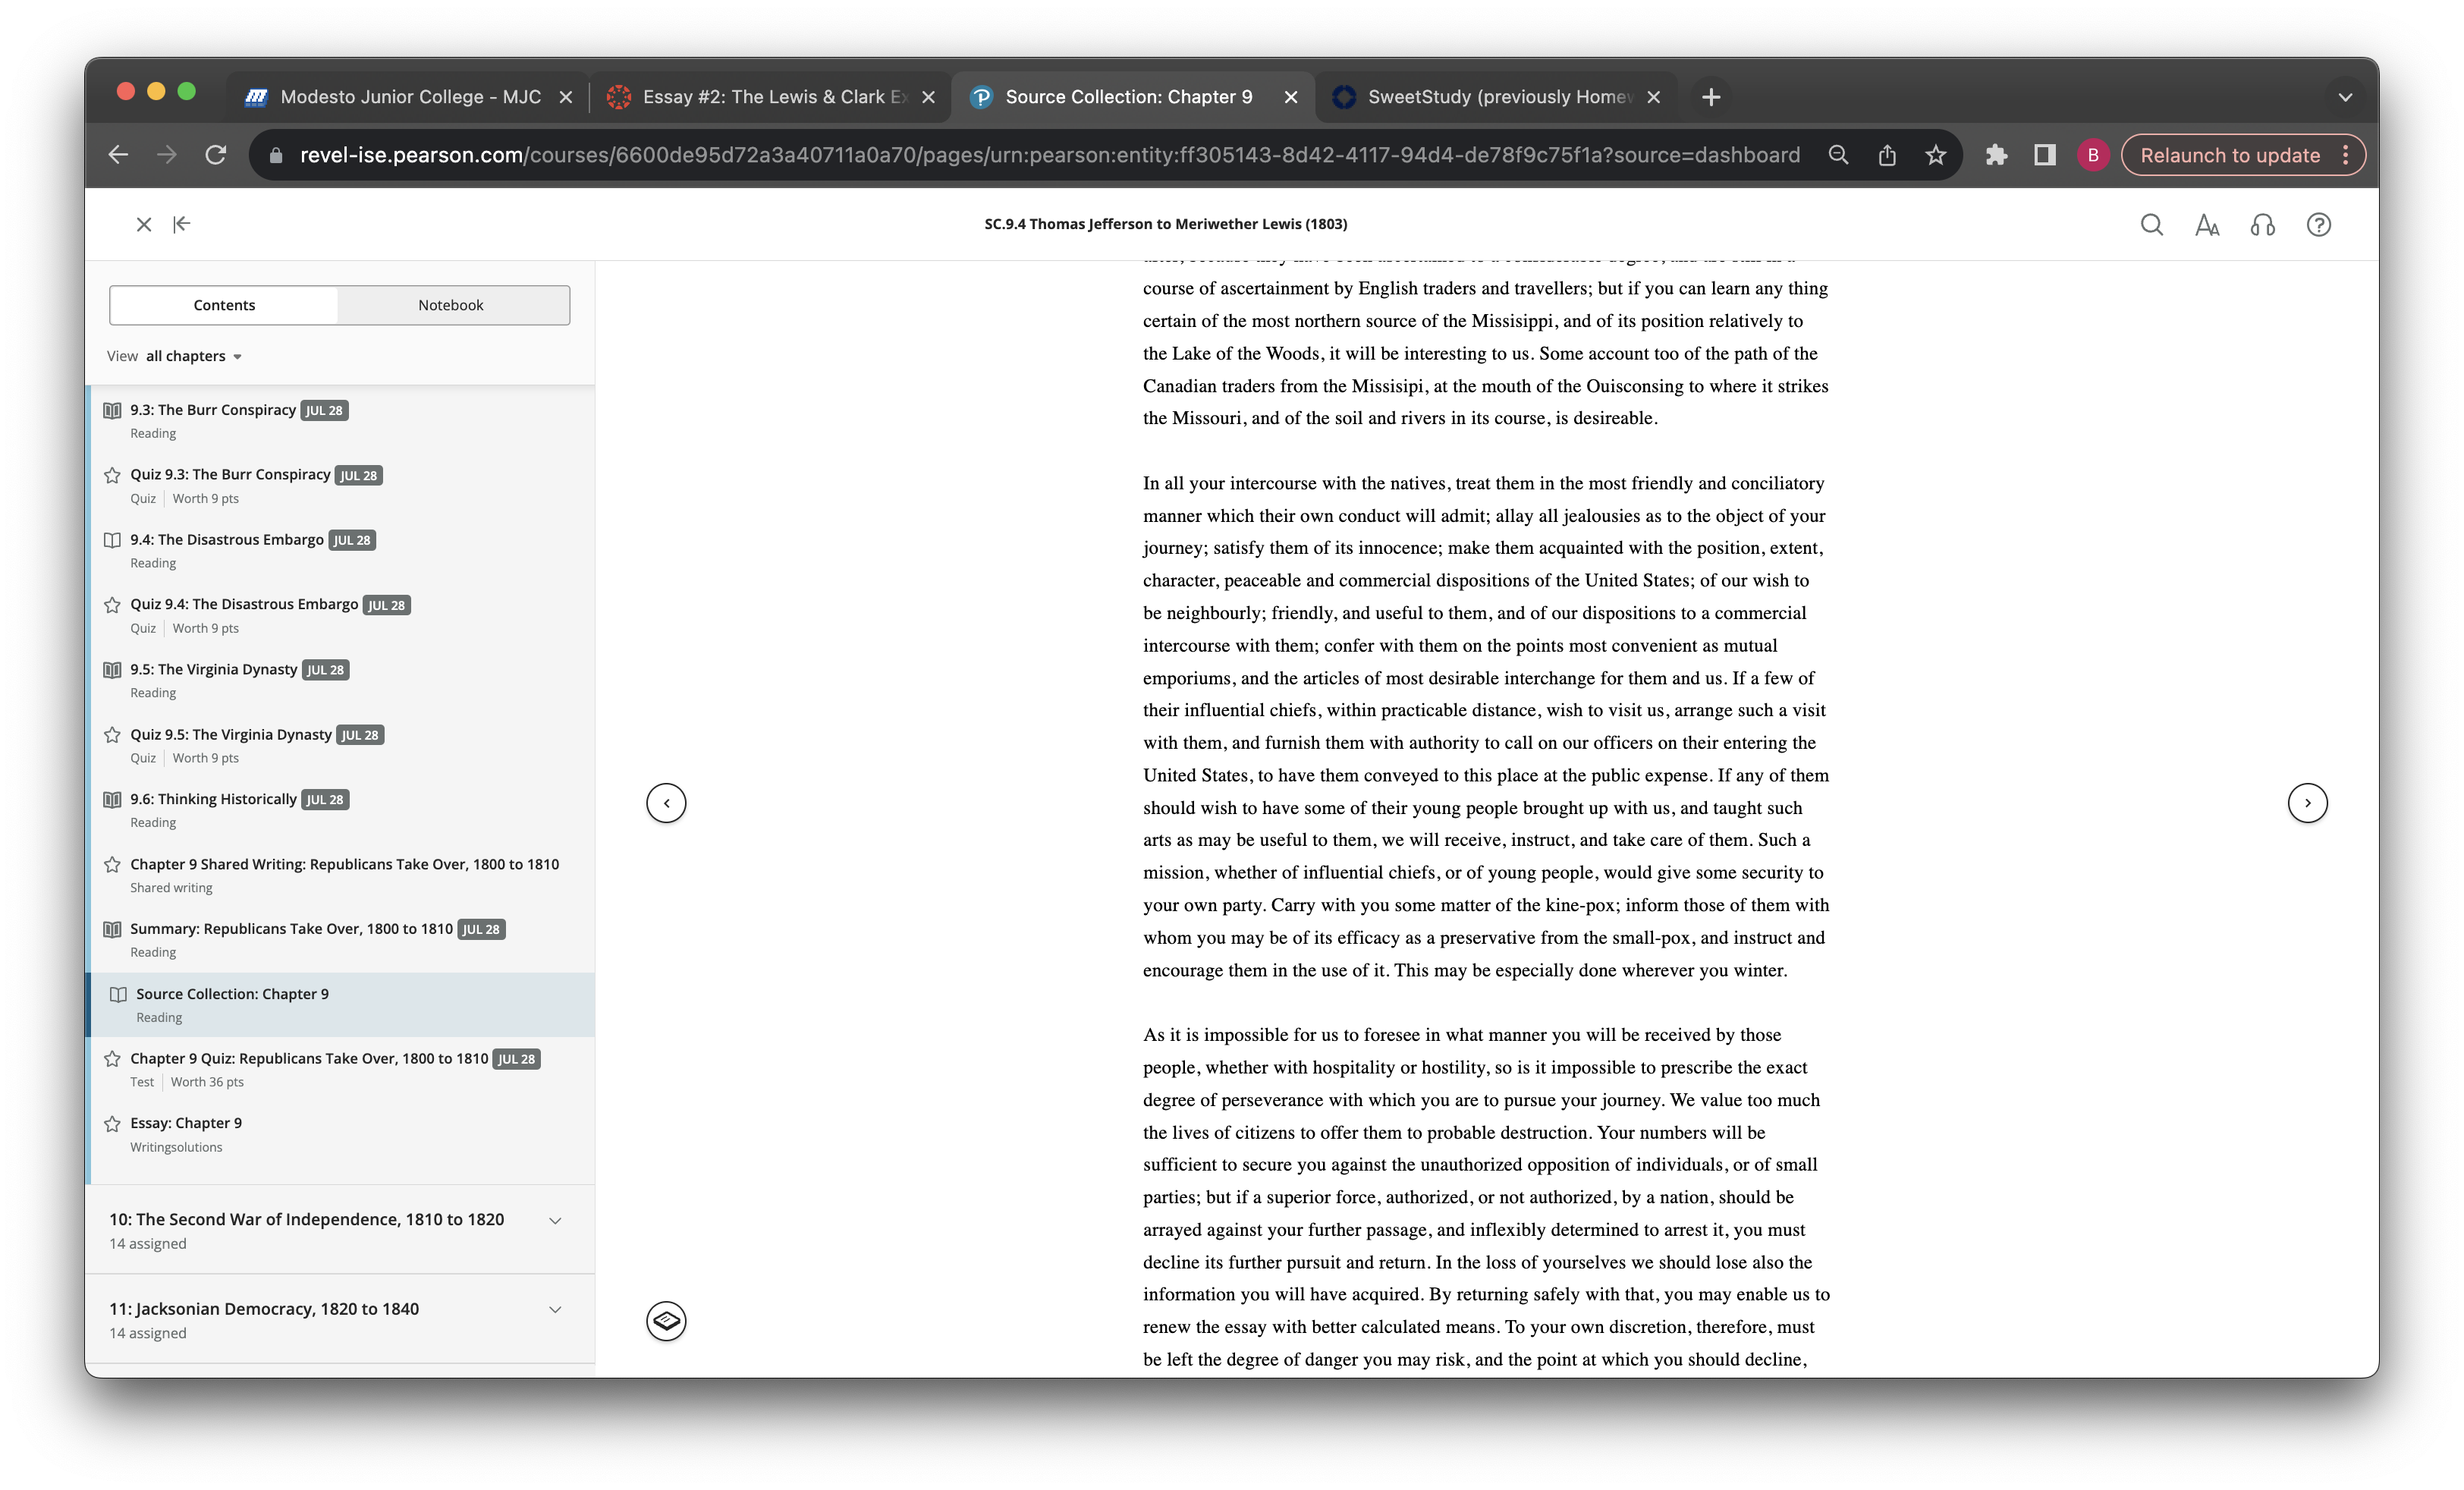The width and height of the screenshot is (2464, 1490).
Task: Switch to the SweetStudy tab
Action: [x=1495, y=97]
